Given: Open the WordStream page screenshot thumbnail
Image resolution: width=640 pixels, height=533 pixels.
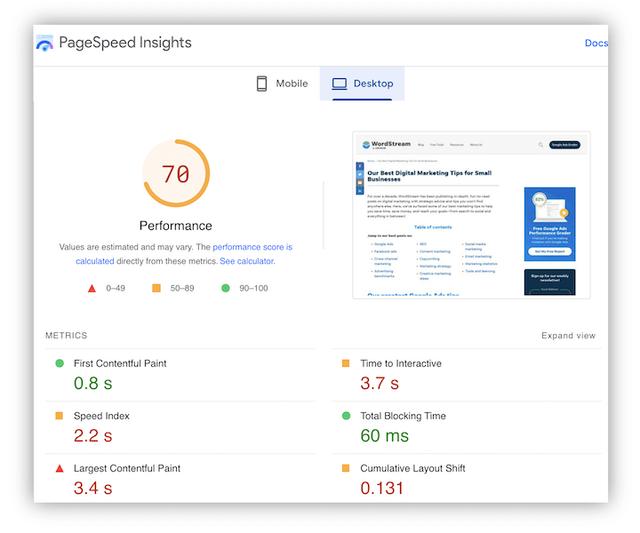Looking at the screenshot, I should (x=471, y=215).
